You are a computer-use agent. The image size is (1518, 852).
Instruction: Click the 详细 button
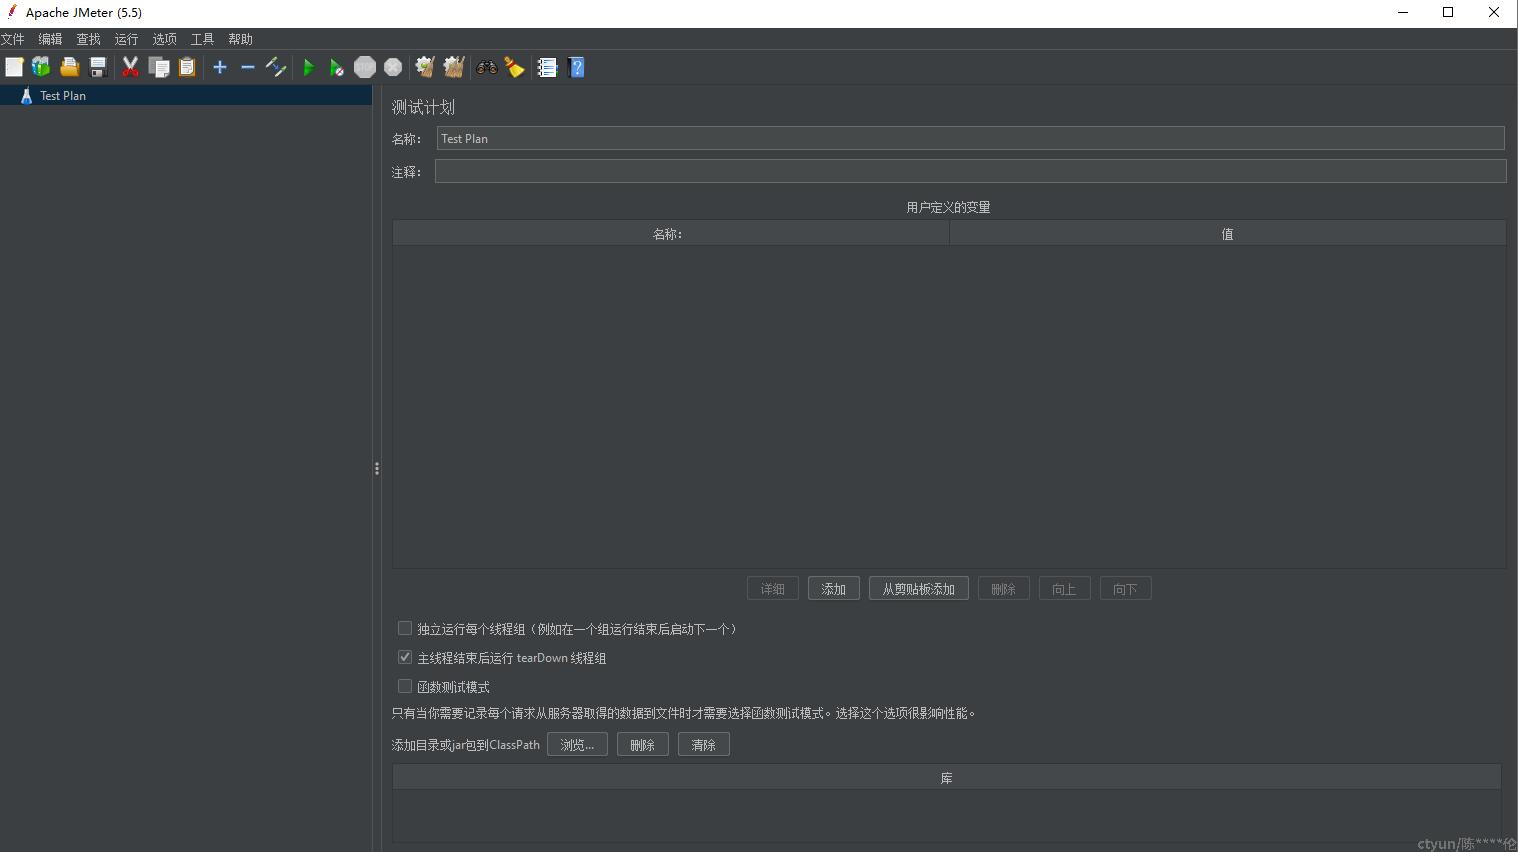pyautogui.click(x=773, y=588)
